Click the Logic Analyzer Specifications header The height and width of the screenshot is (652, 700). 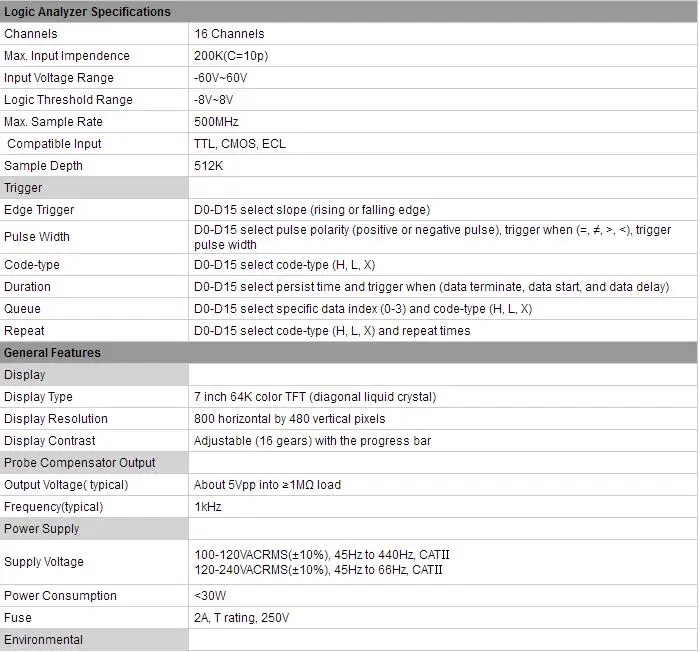[x=87, y=12]
